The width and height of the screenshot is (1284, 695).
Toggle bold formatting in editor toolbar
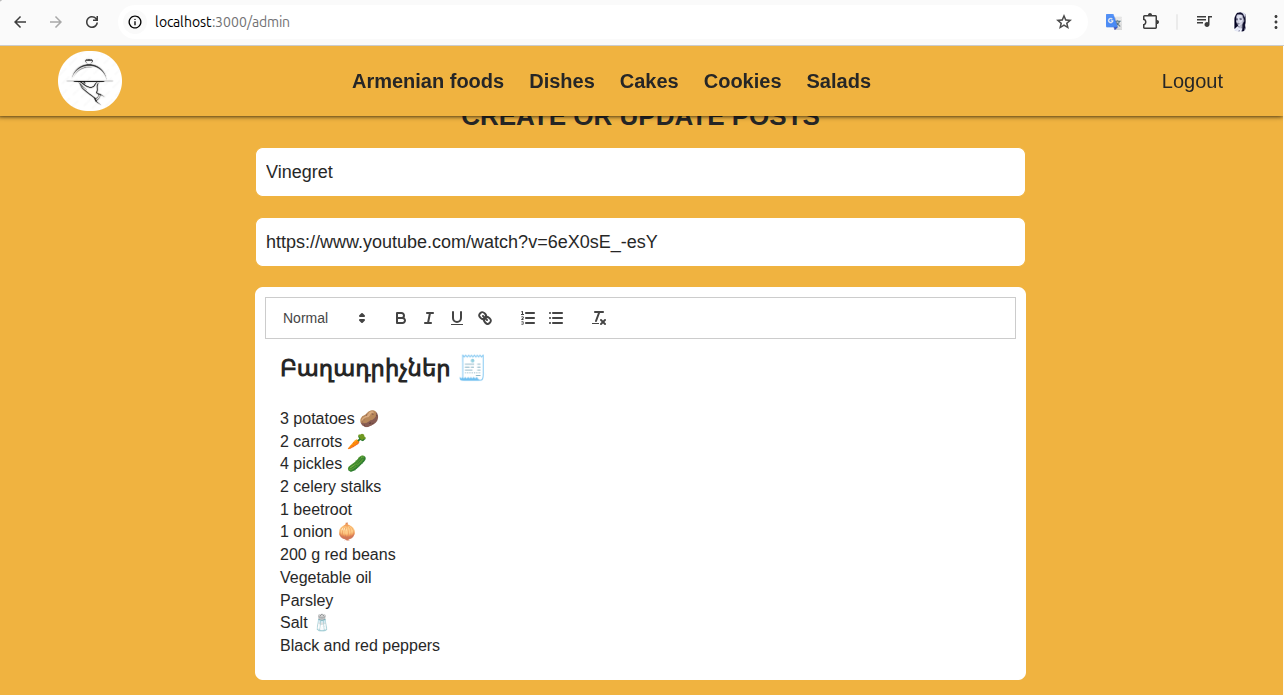[400, 318]
